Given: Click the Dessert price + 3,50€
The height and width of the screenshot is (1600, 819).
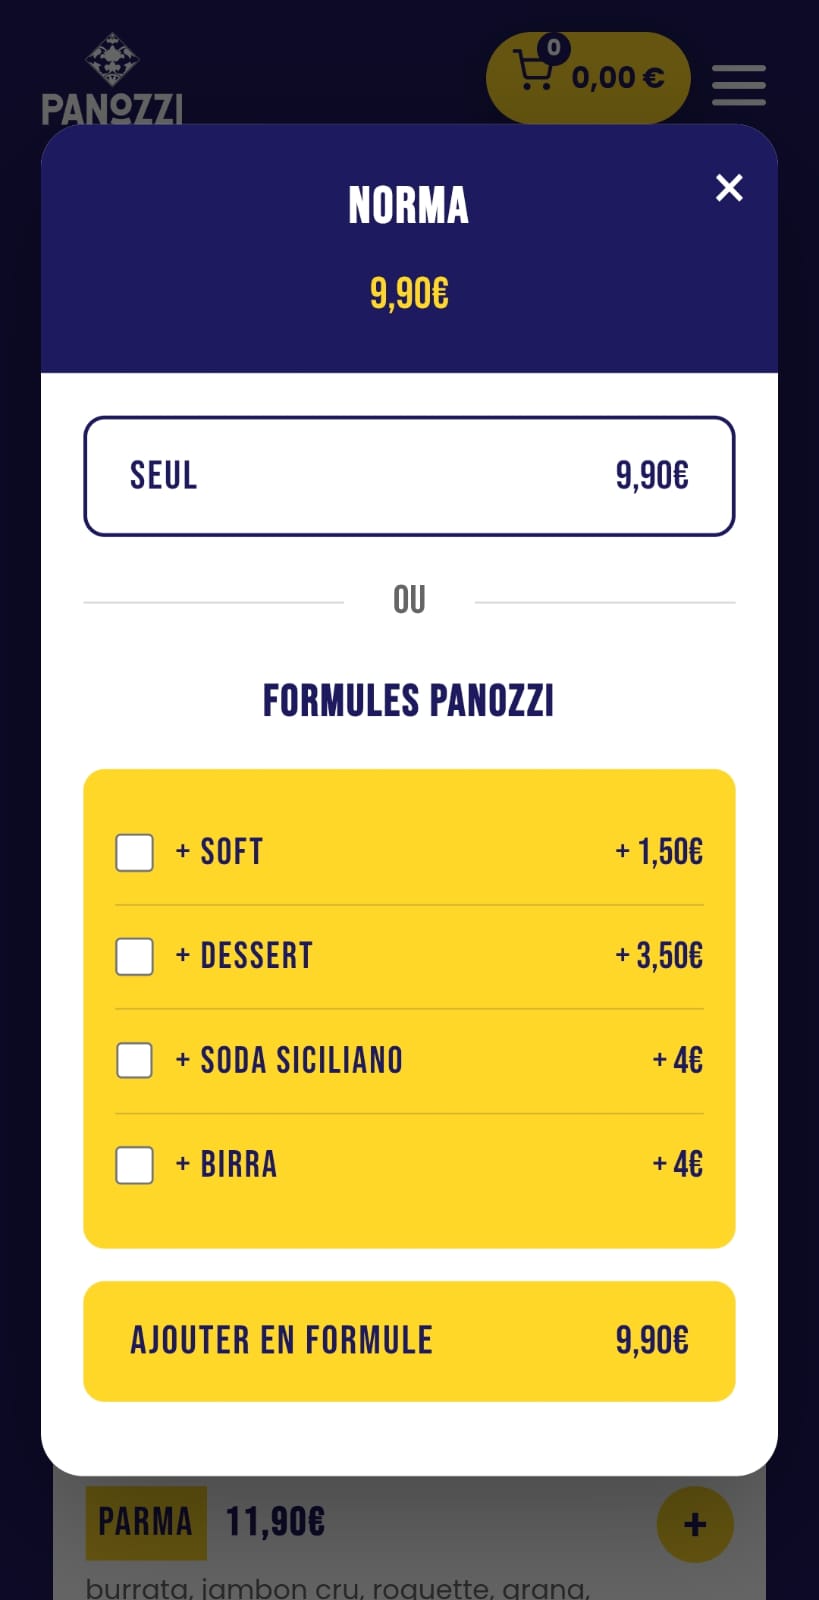Looking at the screenshot, I should pyautogui.click(x=659, y=956).
